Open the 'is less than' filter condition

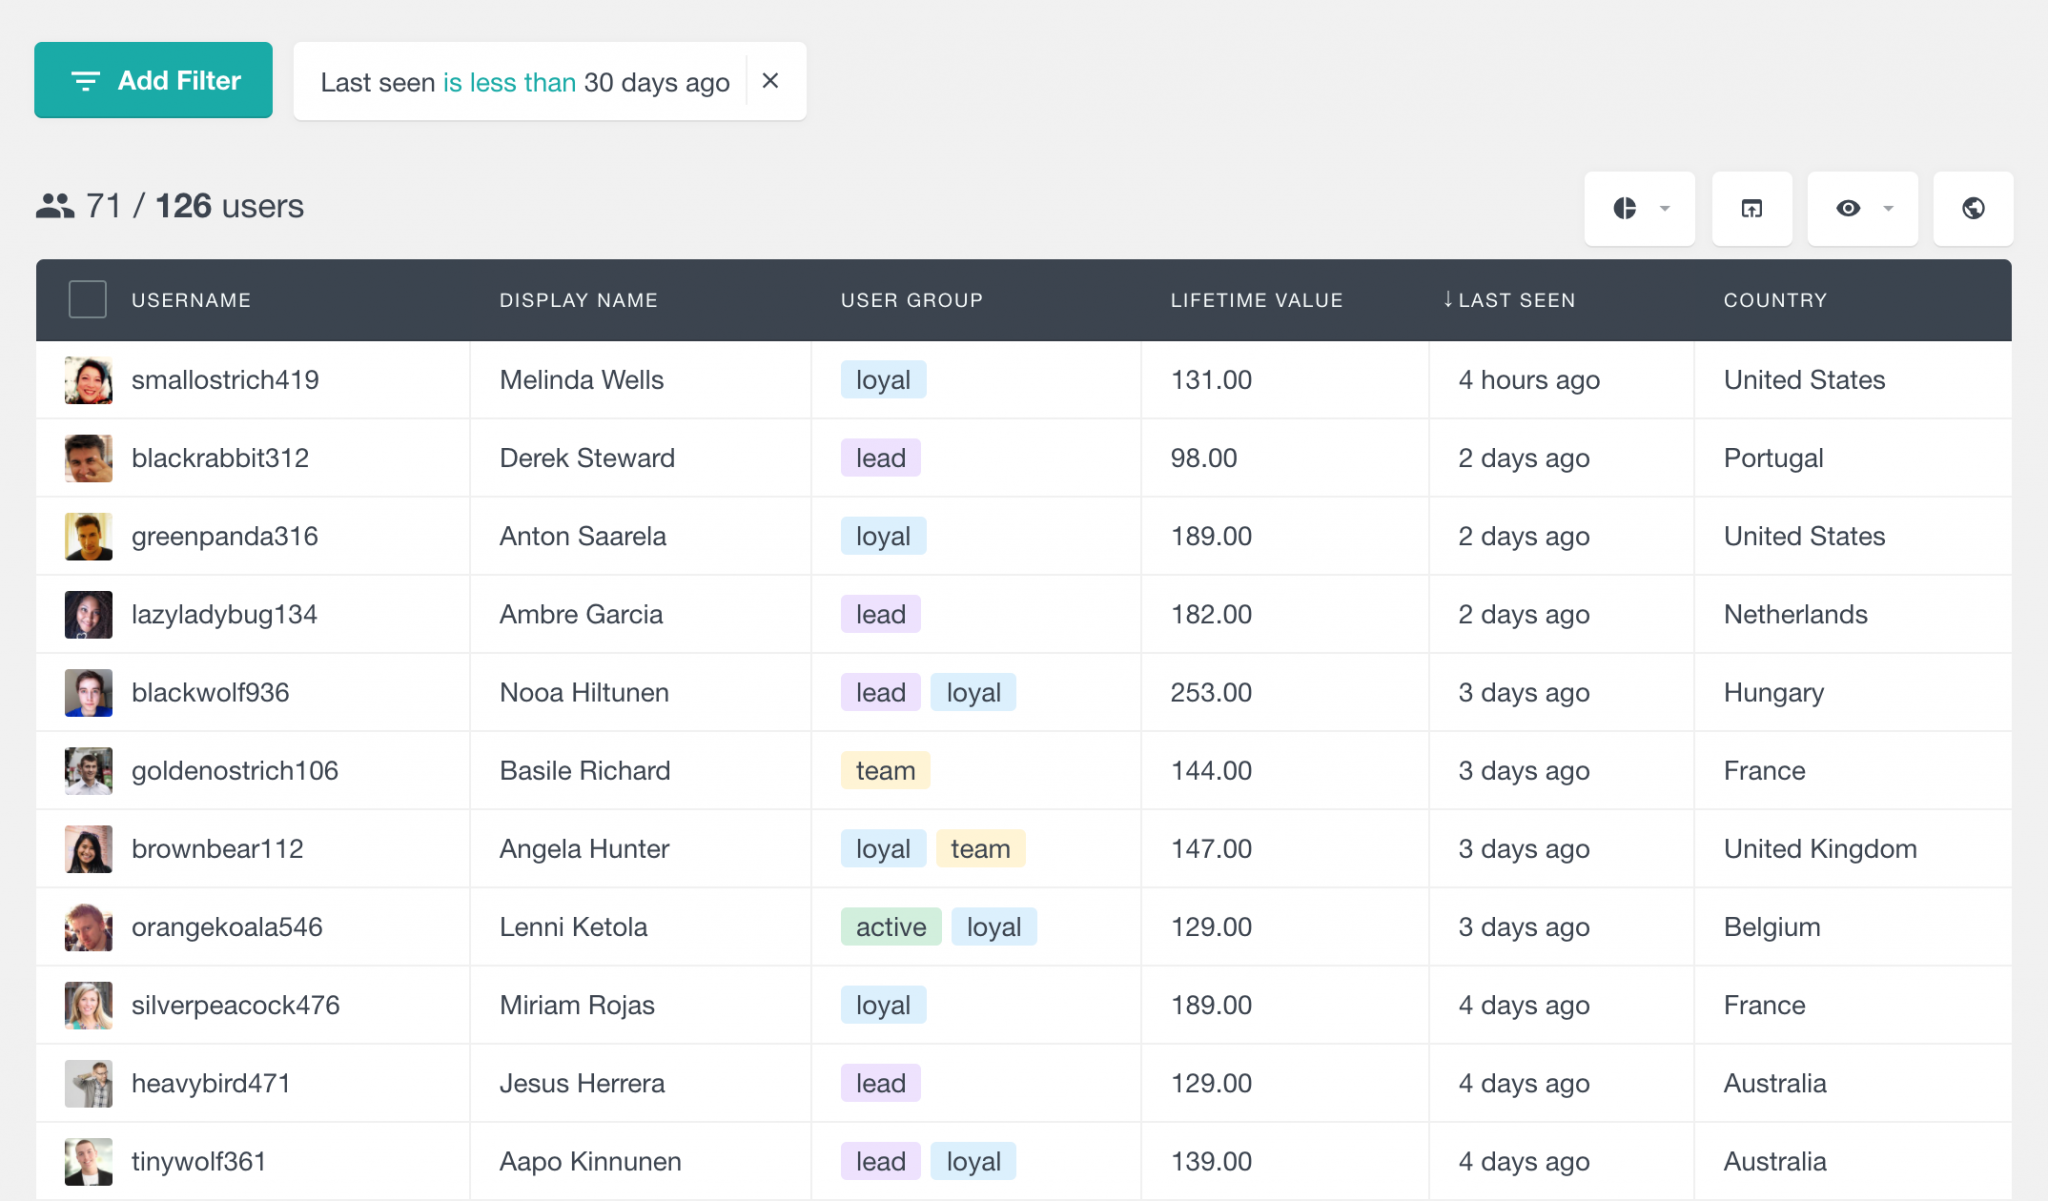(509, 82)
